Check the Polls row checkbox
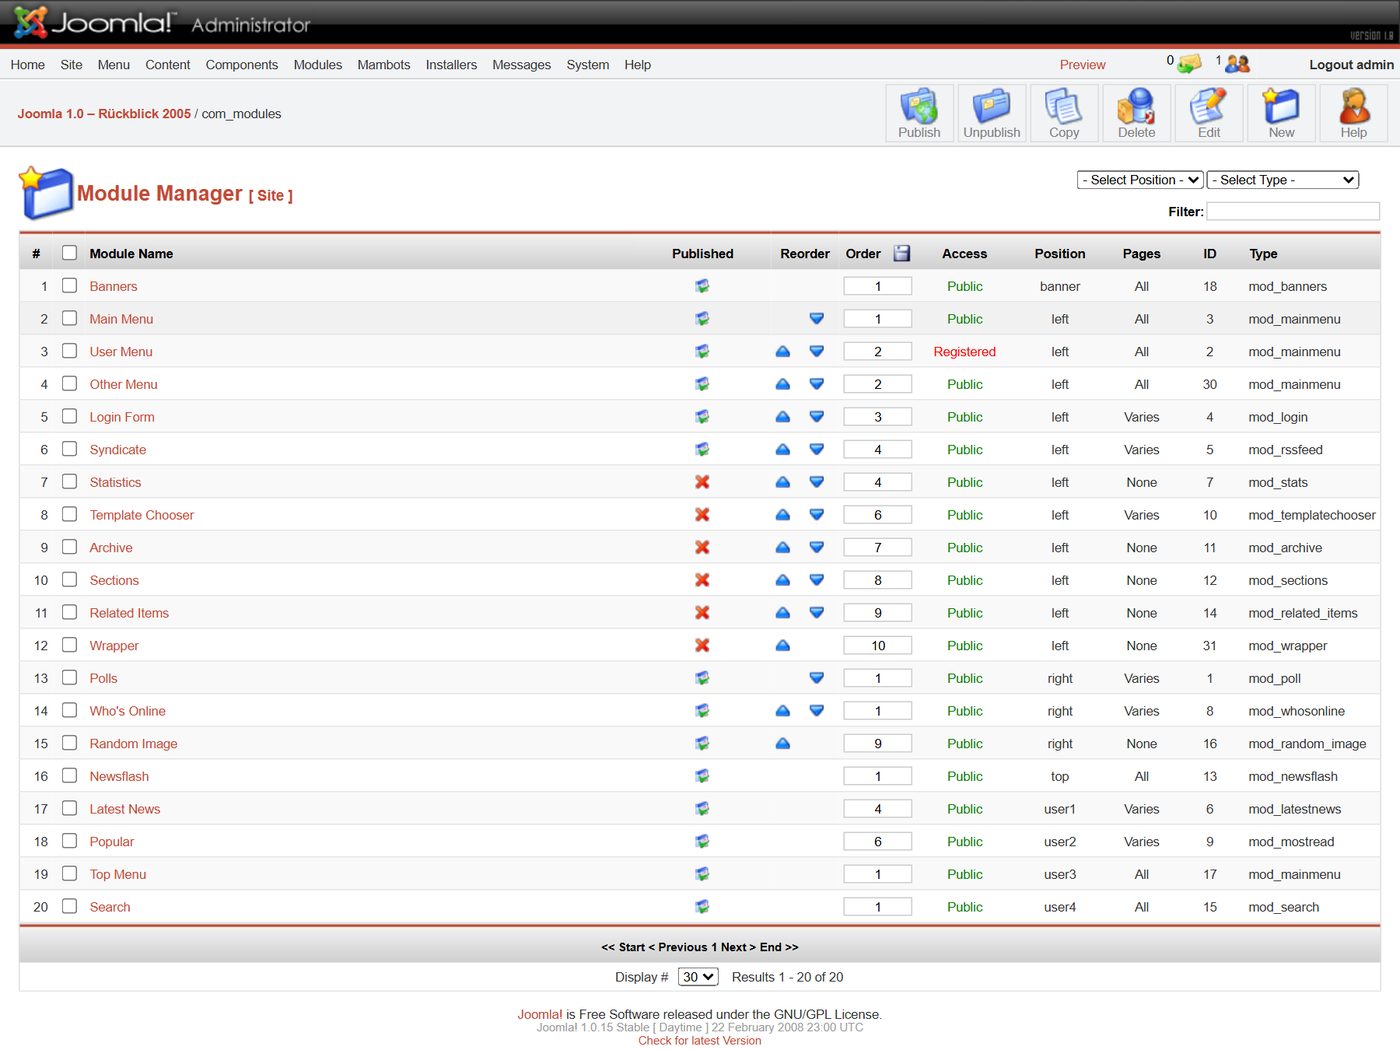The width and height of the screenshot is (1400, 1050). (x=69, y=677)
